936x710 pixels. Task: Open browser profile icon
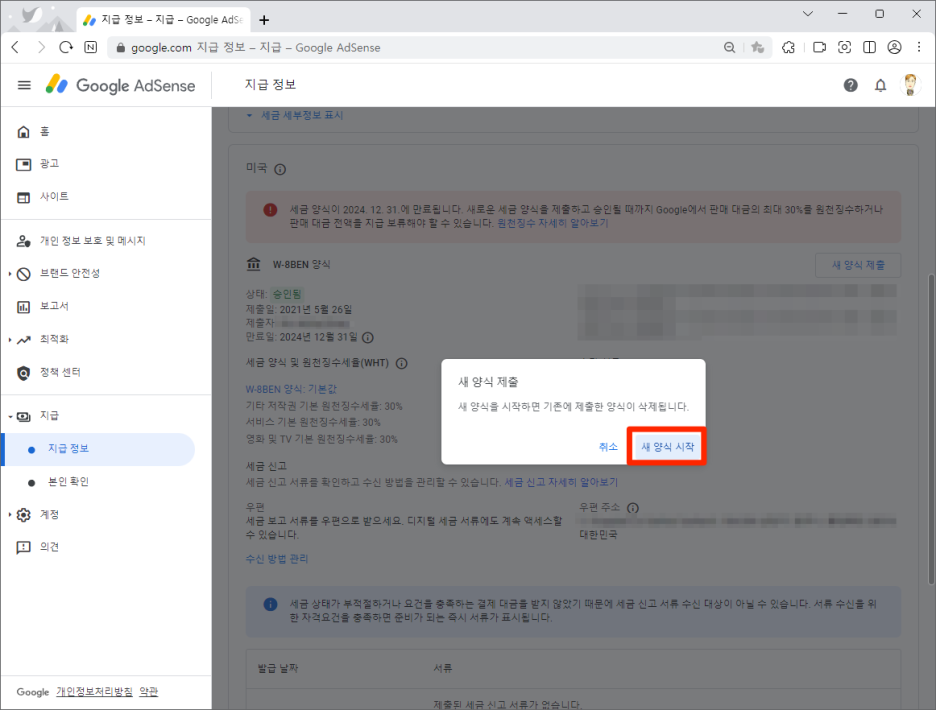[894, 47]
